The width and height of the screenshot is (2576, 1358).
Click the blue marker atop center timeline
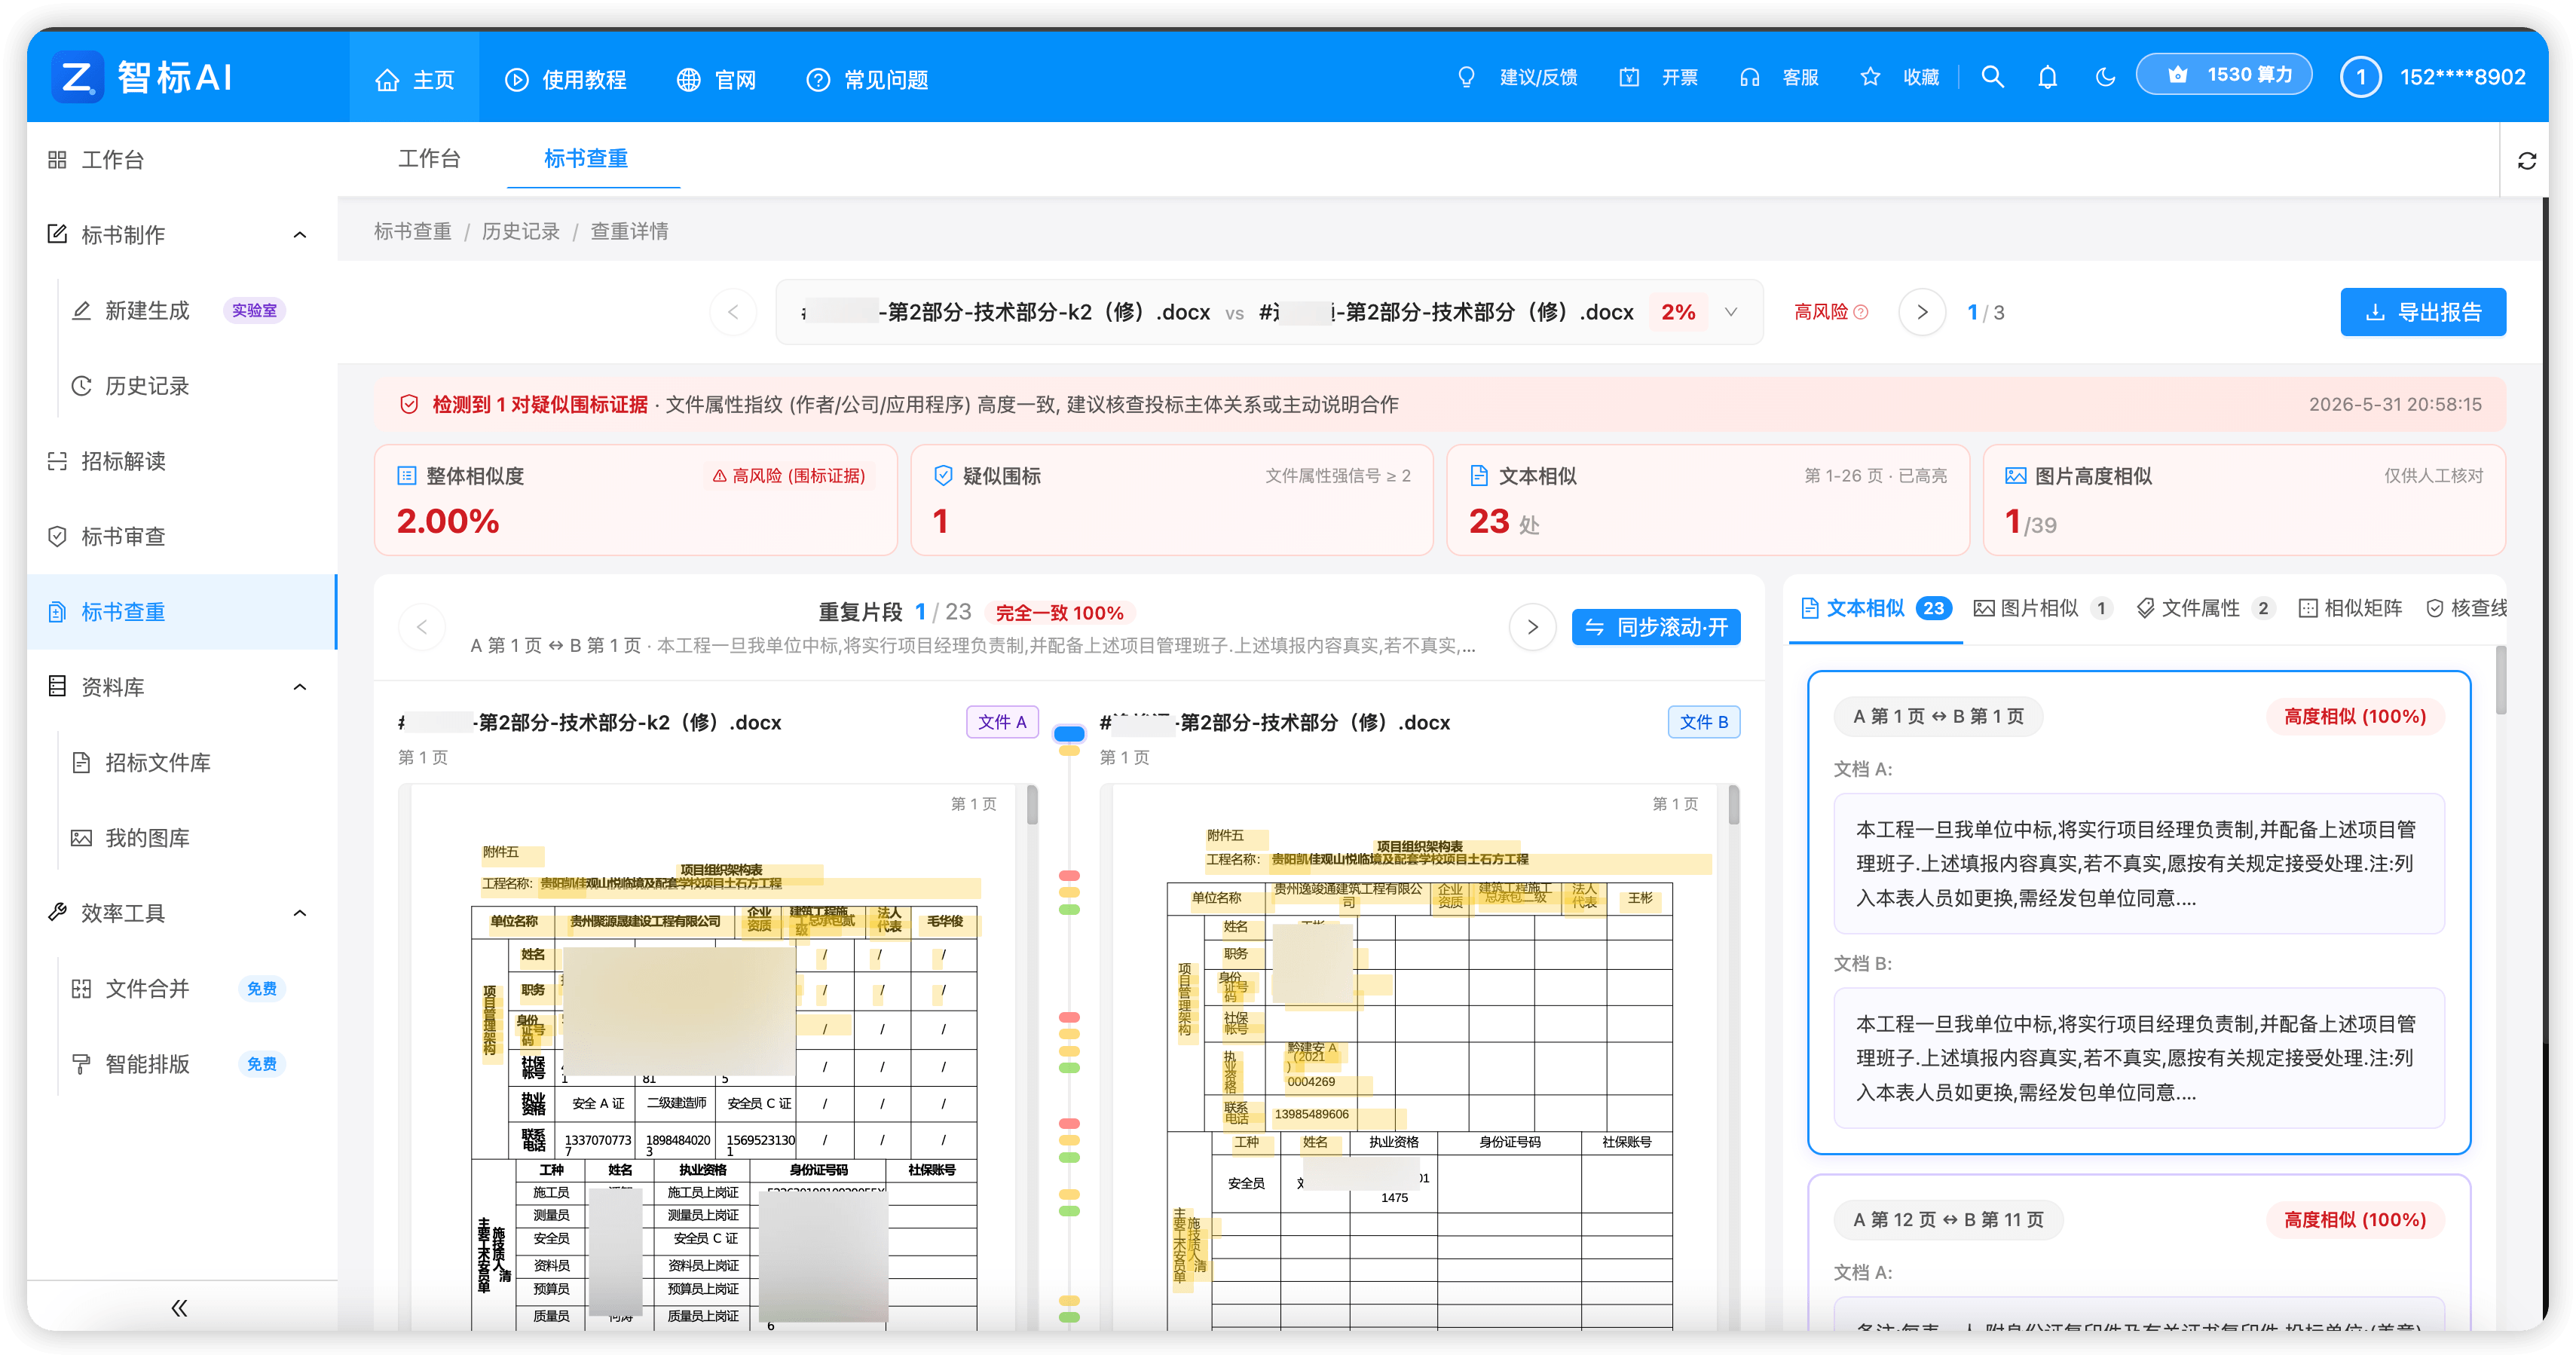pos(1069,734)
